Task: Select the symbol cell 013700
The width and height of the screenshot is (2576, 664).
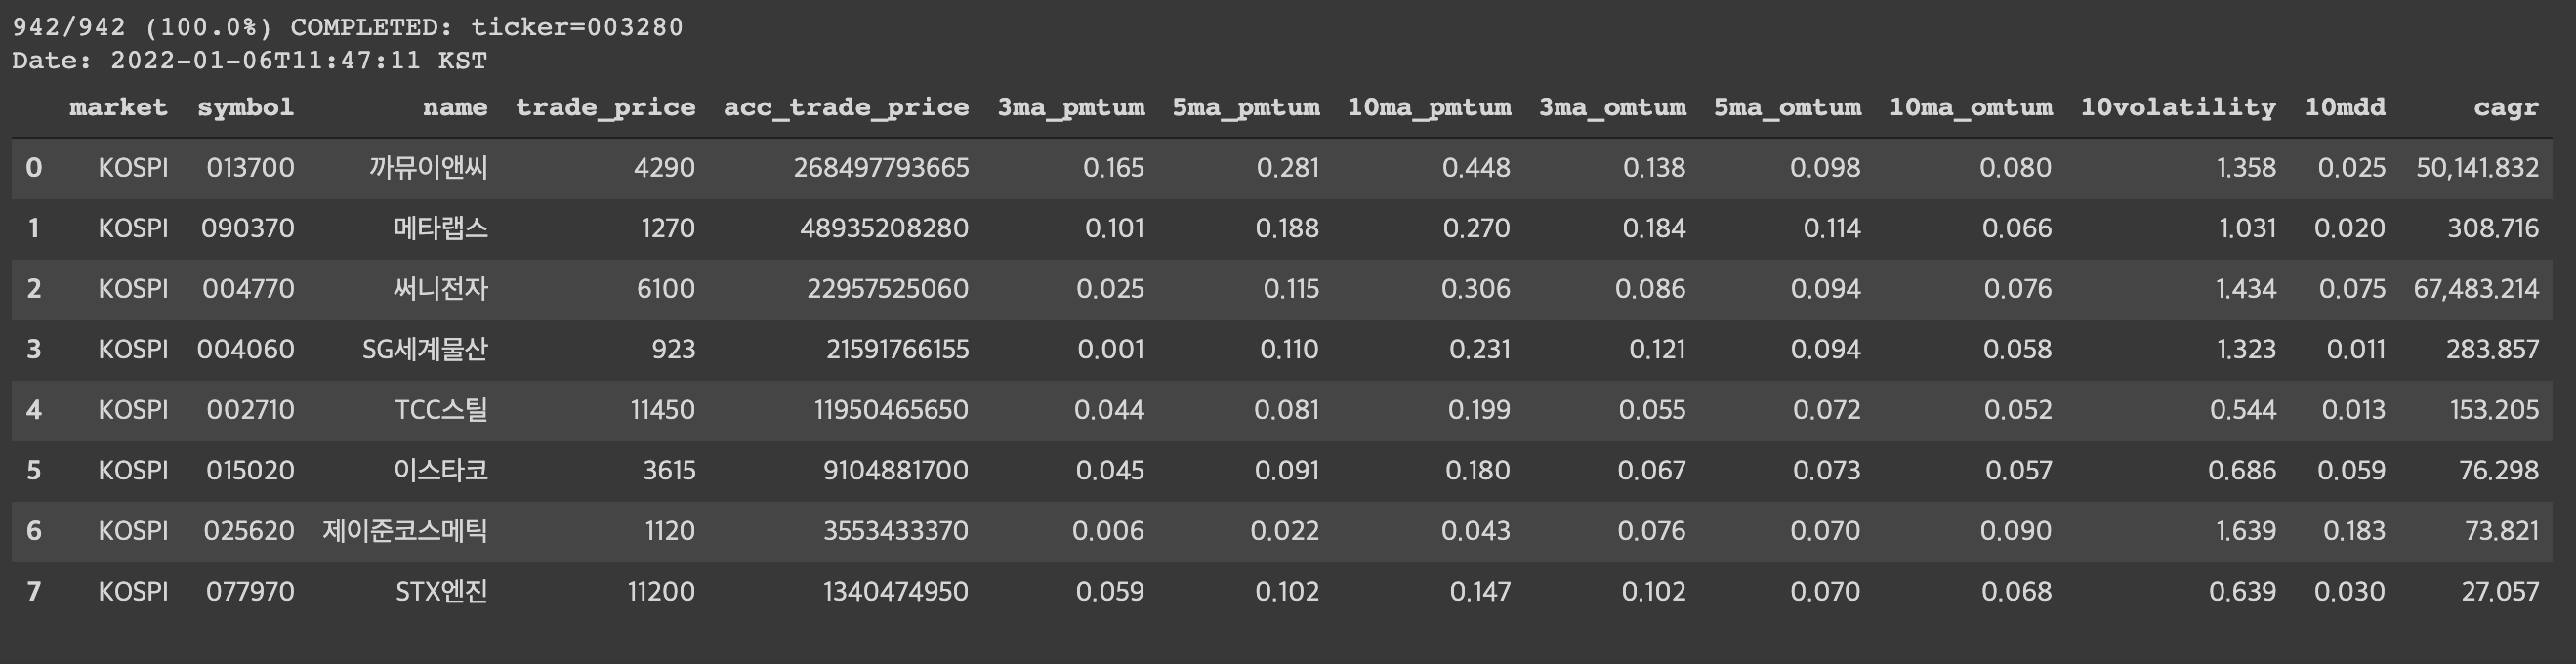Action: (250, 167)
